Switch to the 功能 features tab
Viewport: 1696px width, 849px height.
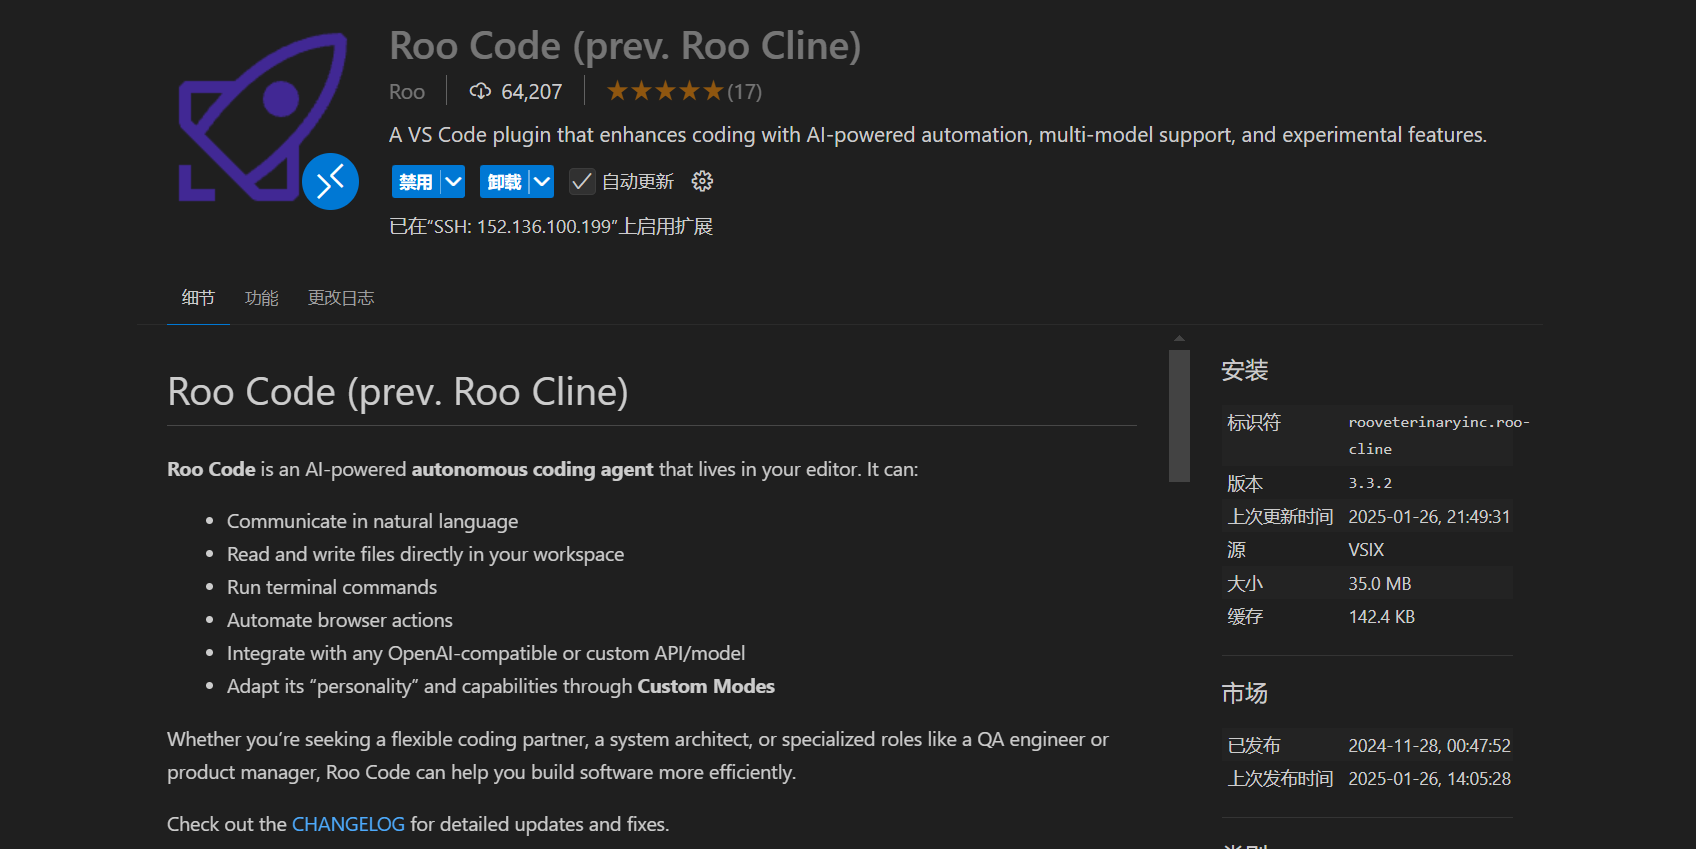[261, 298]
